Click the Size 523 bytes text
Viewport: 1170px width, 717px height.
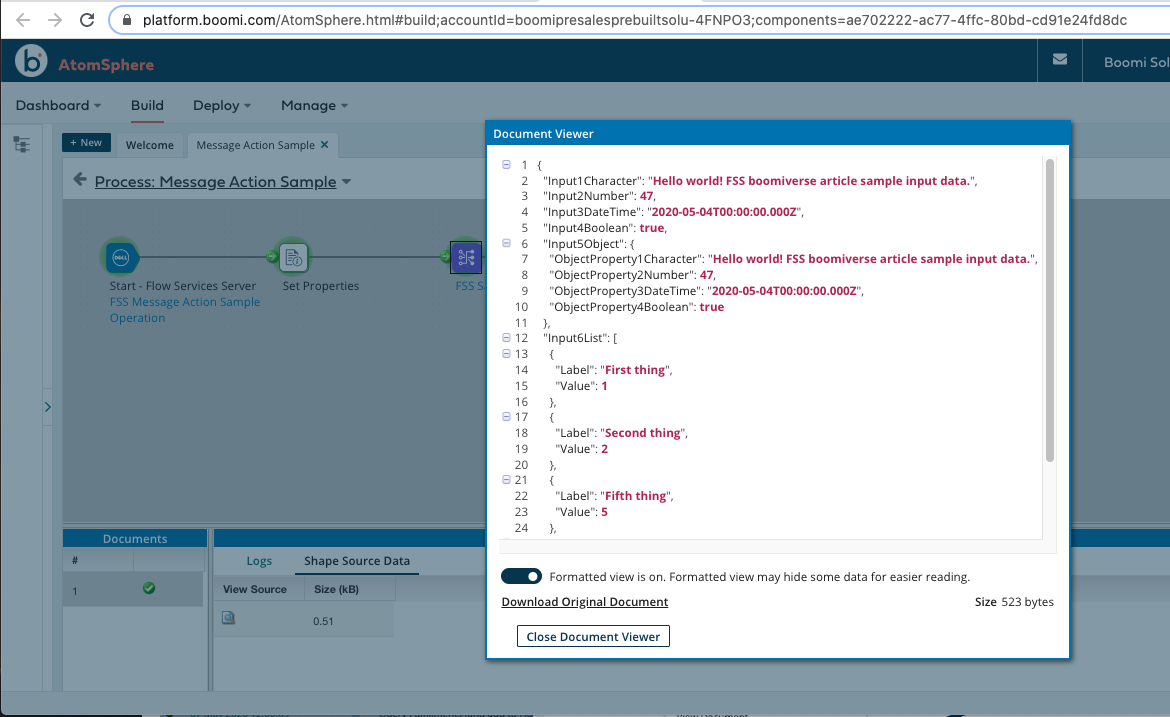click(1014, 601)
